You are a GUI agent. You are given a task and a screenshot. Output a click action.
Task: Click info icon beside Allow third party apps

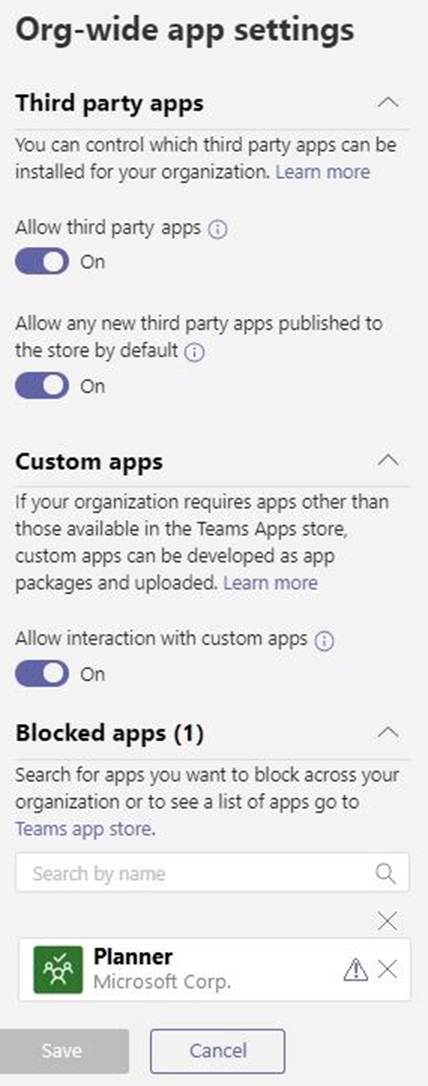[217, 229]
